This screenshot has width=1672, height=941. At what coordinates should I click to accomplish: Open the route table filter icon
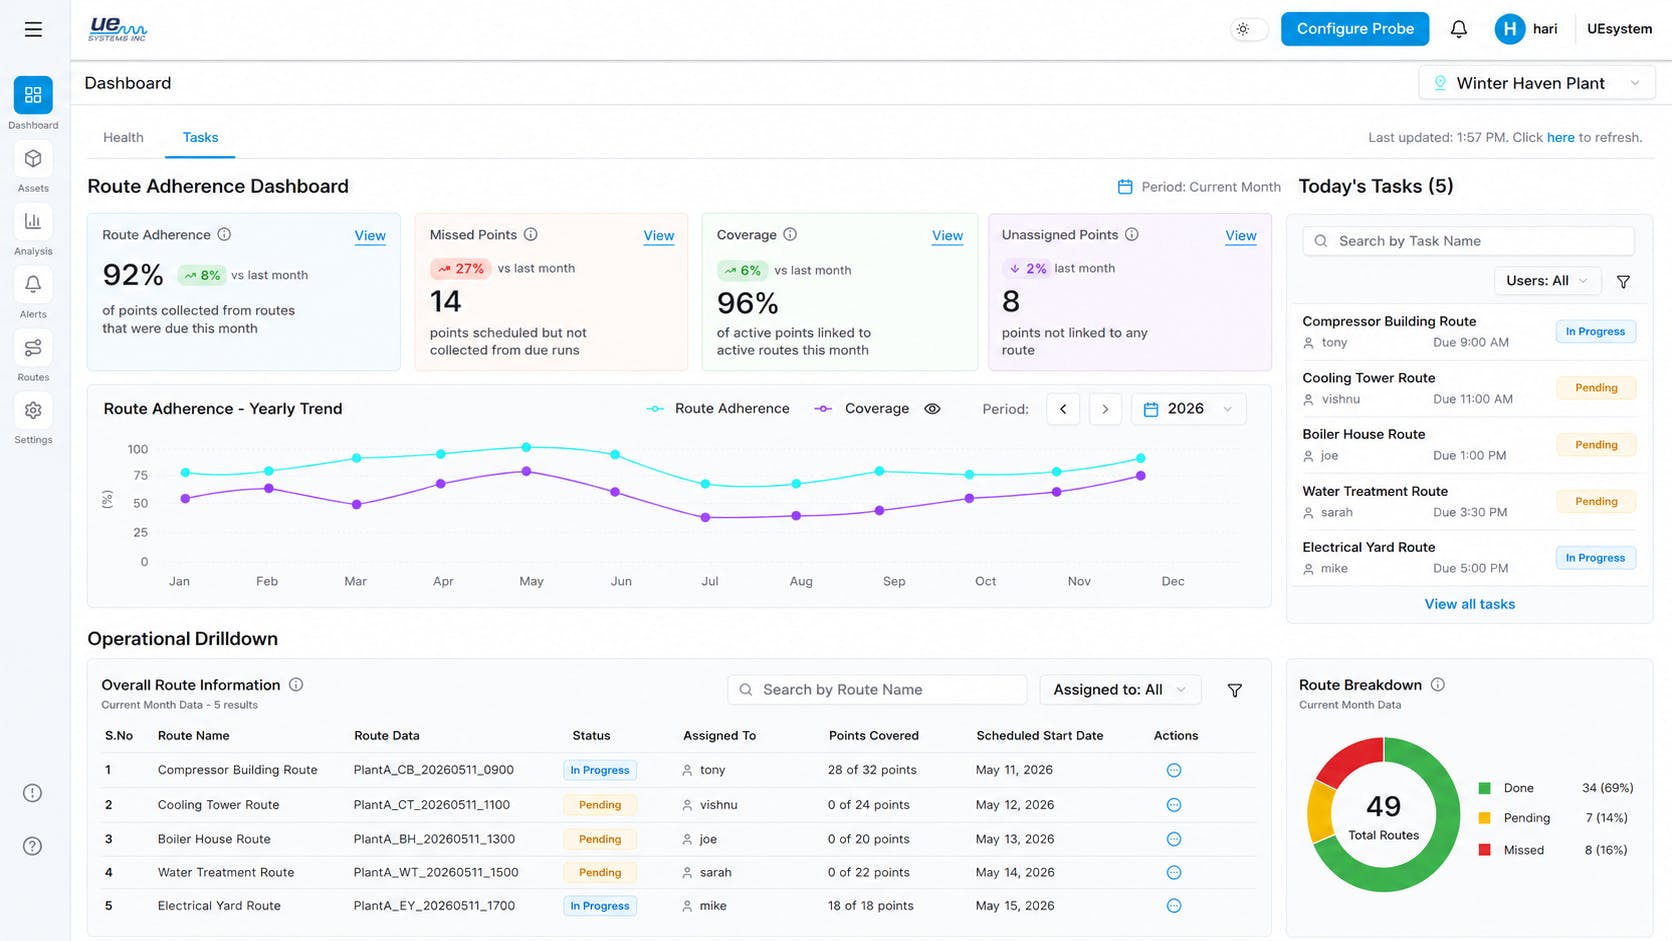pos(1235,690)
